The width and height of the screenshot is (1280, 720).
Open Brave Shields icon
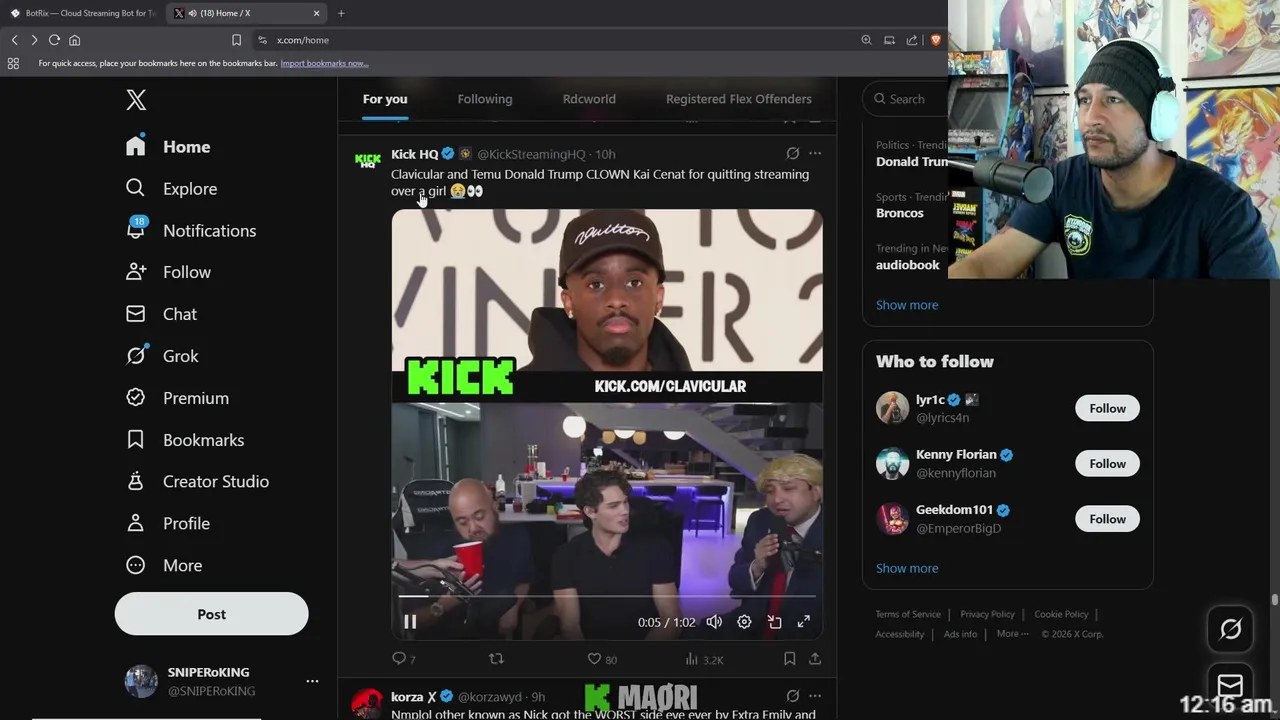pos(936,40)
